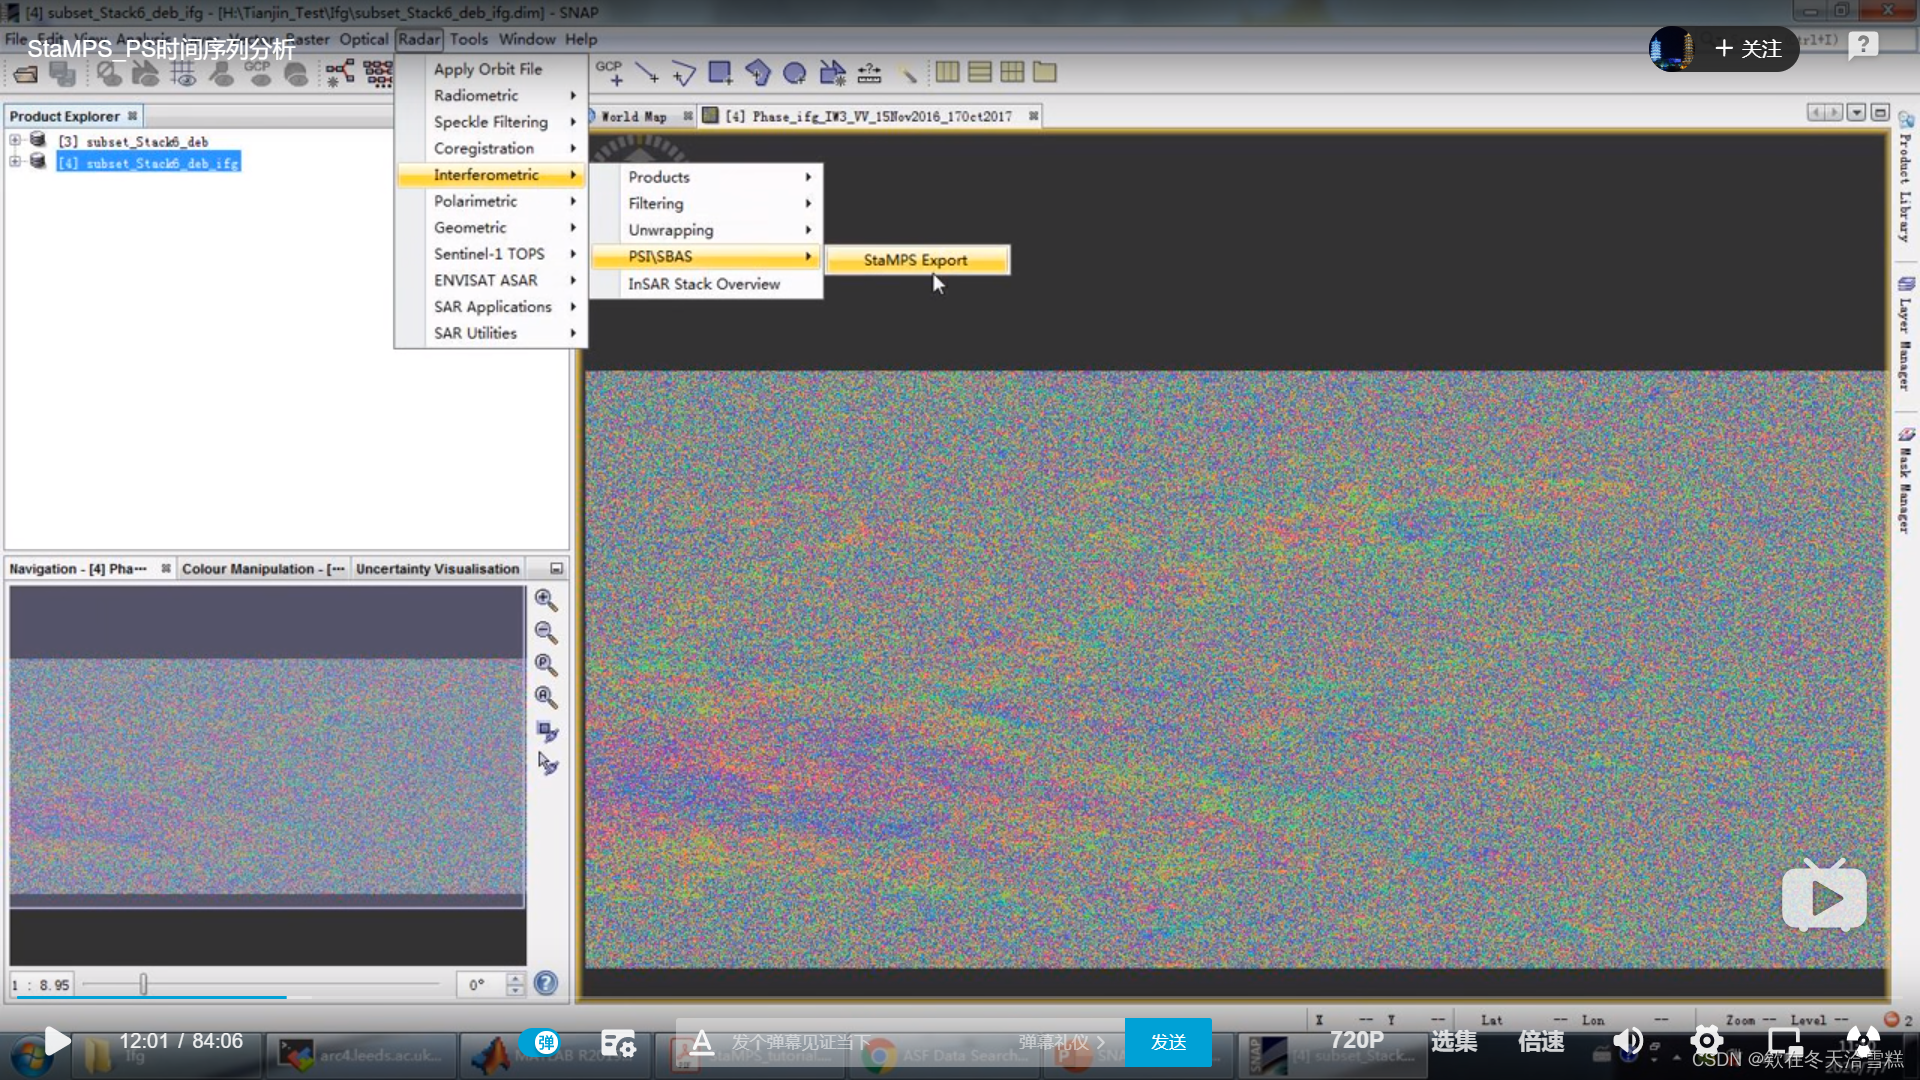Select InSAR Stack Overview menu item
The width and height of the screenshot is (1920, 1080).
[704, 284]
